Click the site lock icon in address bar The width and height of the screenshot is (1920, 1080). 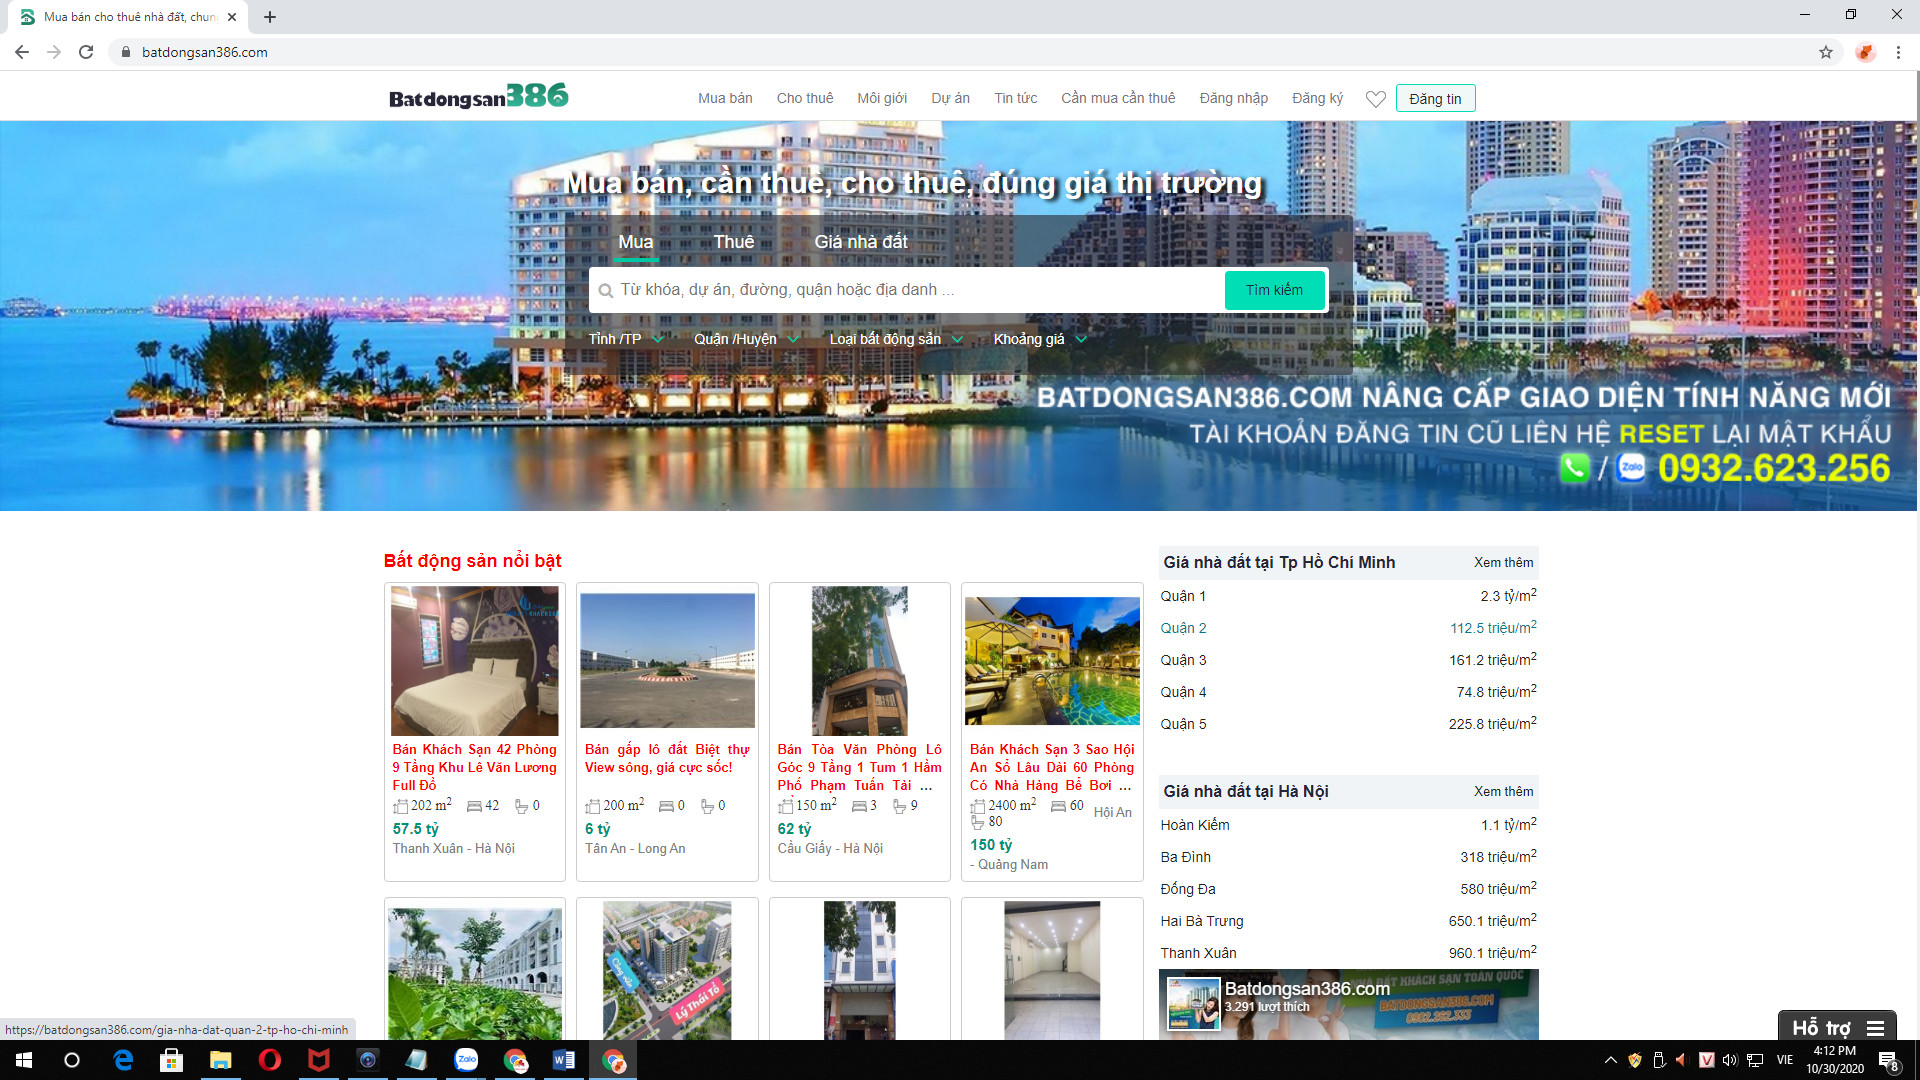point(125,52)
